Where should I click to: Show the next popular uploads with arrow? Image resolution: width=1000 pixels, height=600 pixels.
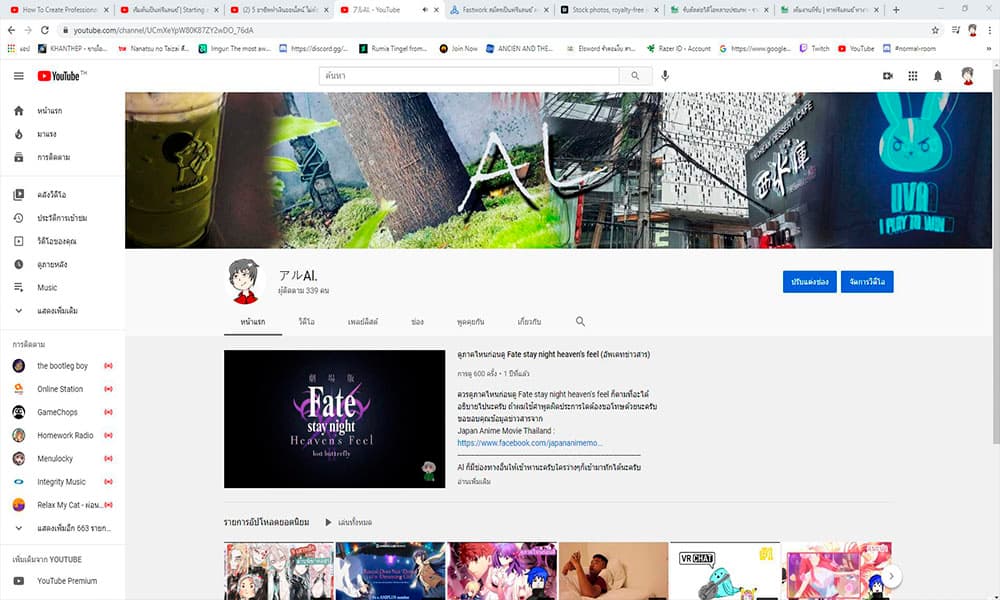891,576
